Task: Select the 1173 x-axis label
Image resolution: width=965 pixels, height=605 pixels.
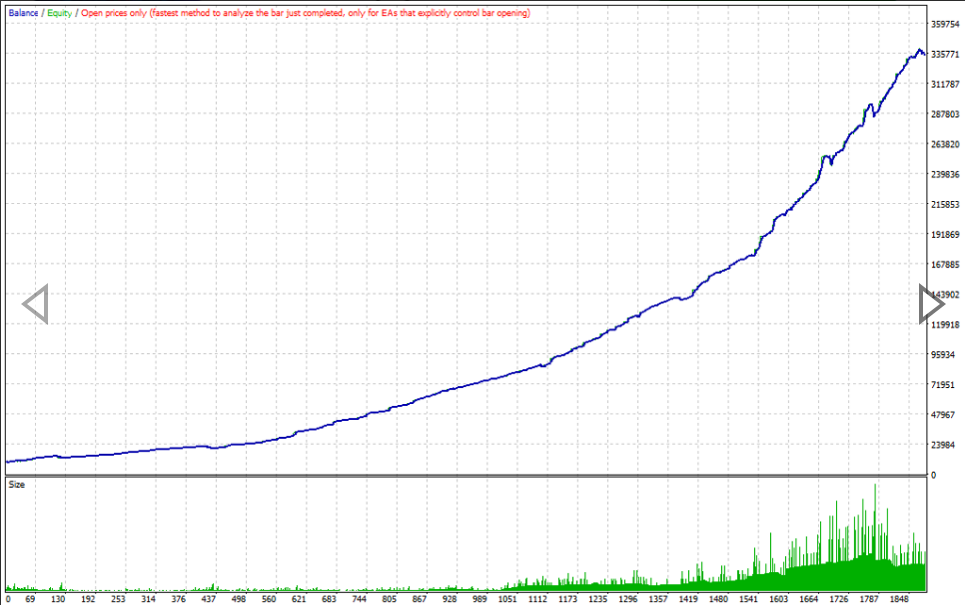Action: tap(568, 599)
